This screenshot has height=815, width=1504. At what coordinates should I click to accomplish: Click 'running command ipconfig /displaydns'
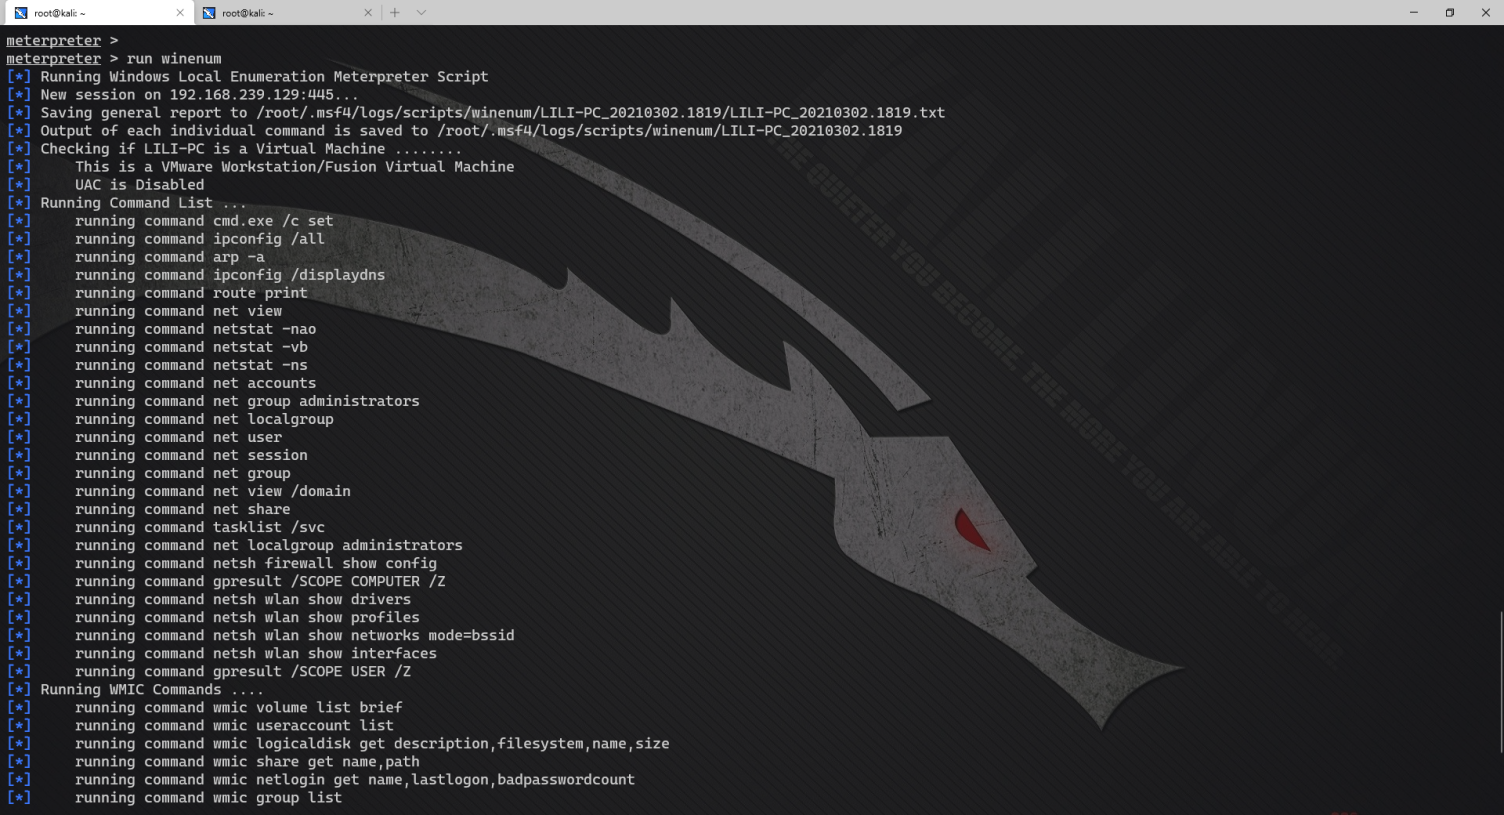(x=230, y=275)
